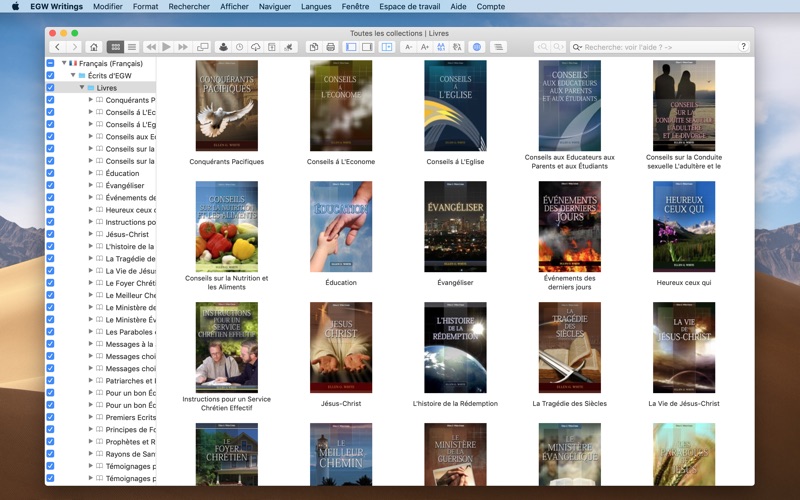Click the help question mark button
Screen dimensions: 800x500
[x=743, y=46]
